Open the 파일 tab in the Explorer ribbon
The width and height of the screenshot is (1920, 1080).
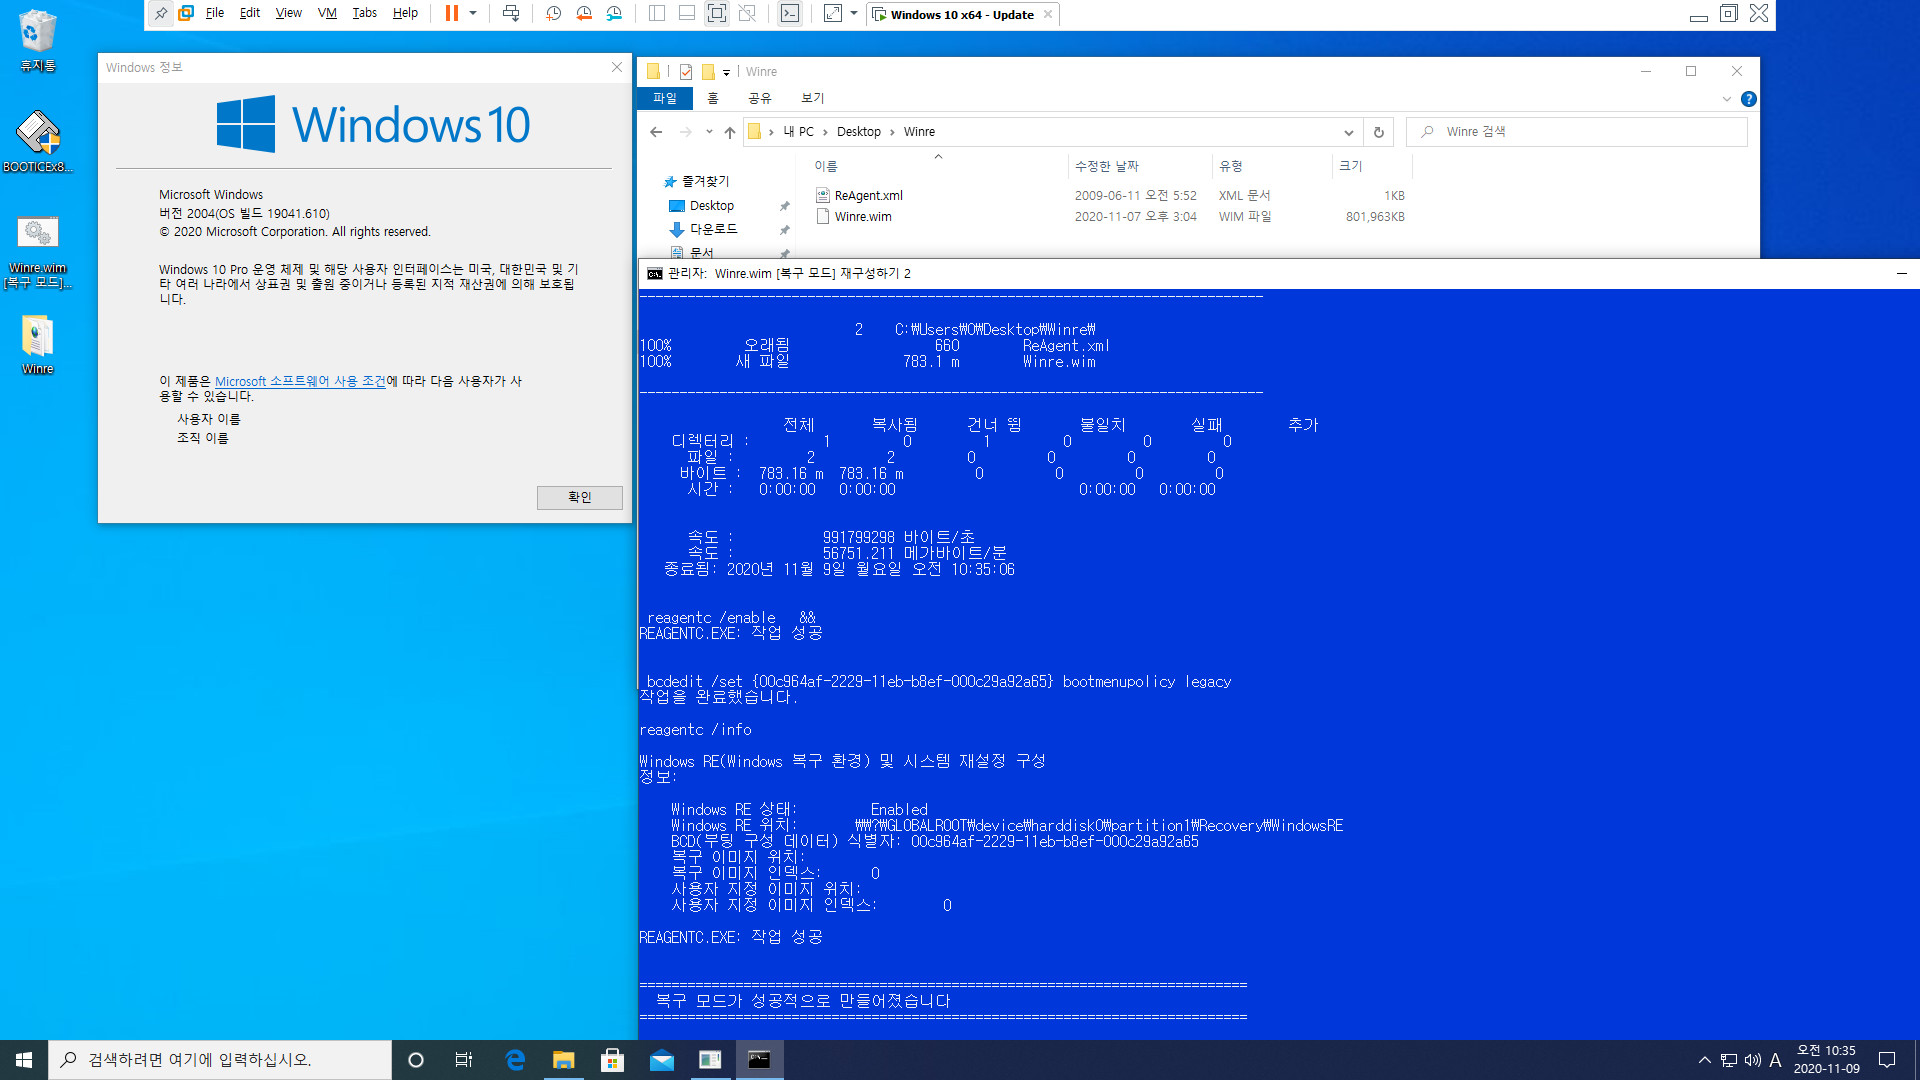(x=665, y=98)
